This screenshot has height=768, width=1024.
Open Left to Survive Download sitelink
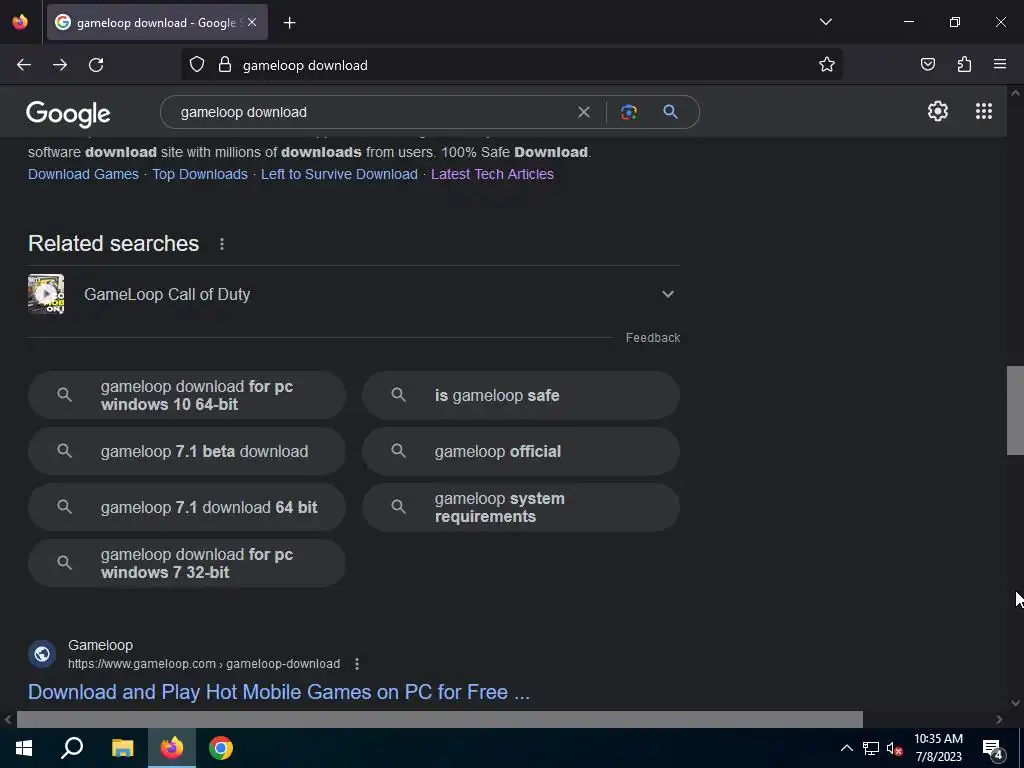tap(339, 174)
